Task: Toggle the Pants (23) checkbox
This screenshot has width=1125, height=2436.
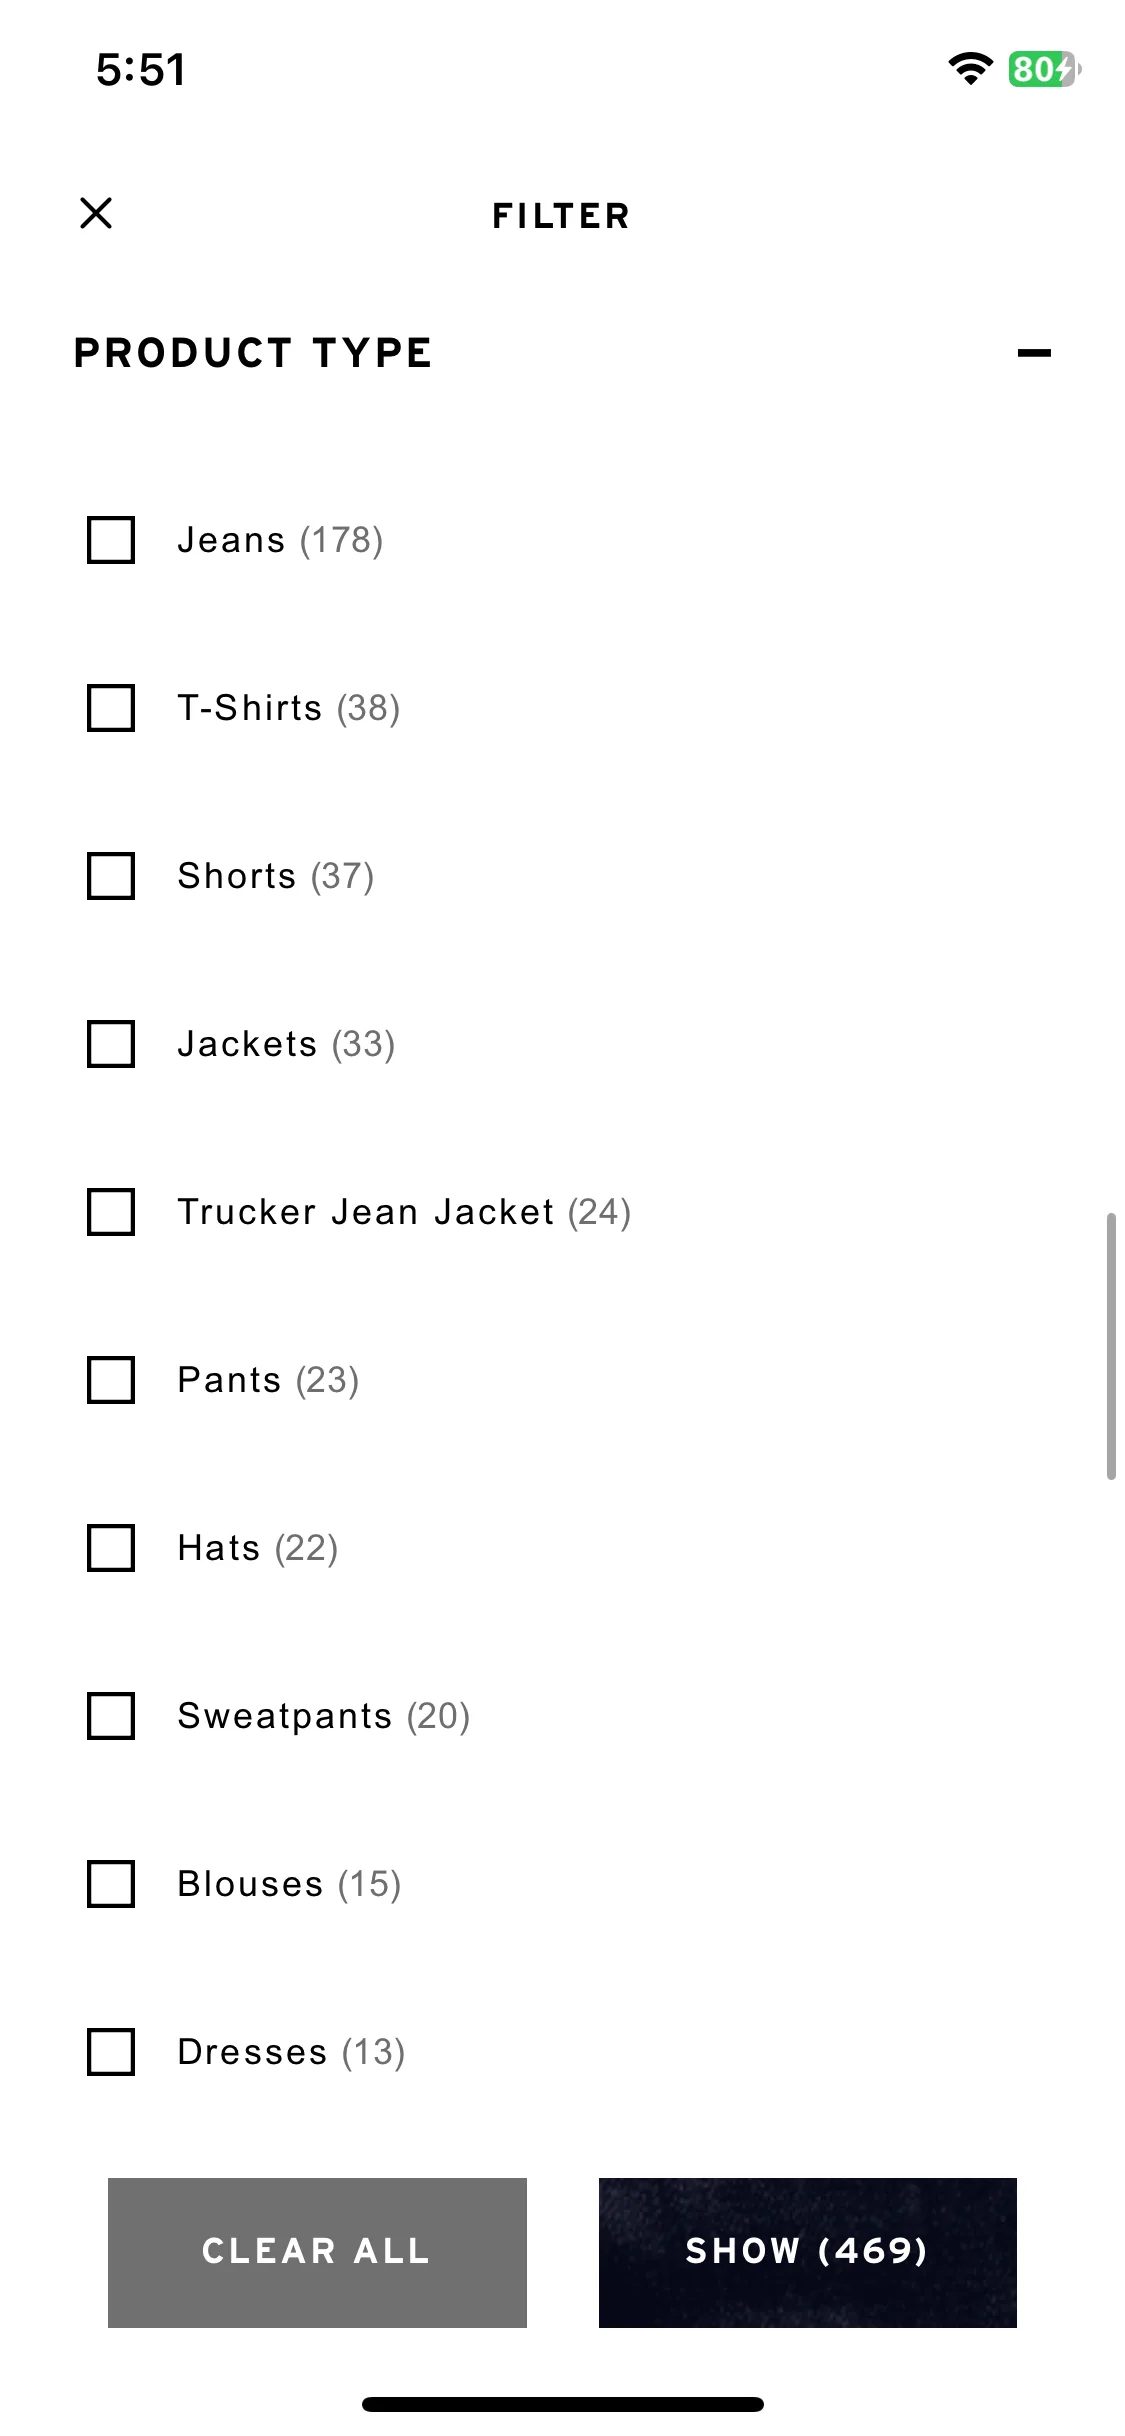Action: point(111,1380)
